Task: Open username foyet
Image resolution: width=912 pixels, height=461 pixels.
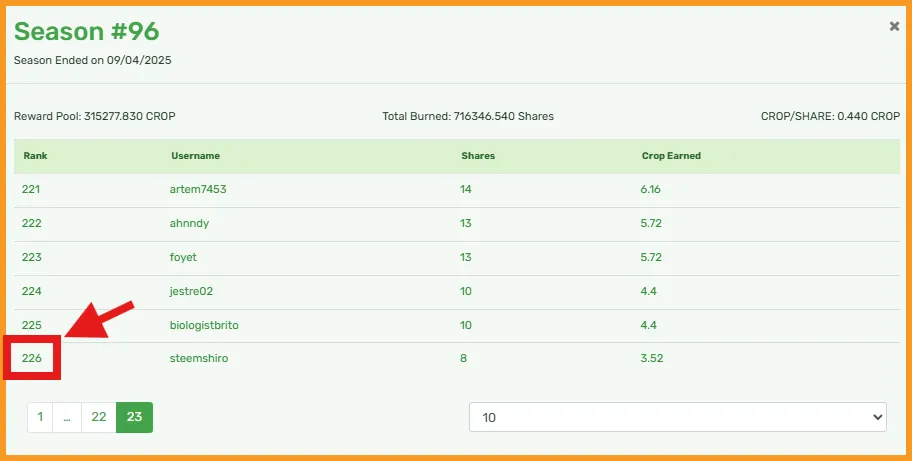Action: [x=183, y=257]
